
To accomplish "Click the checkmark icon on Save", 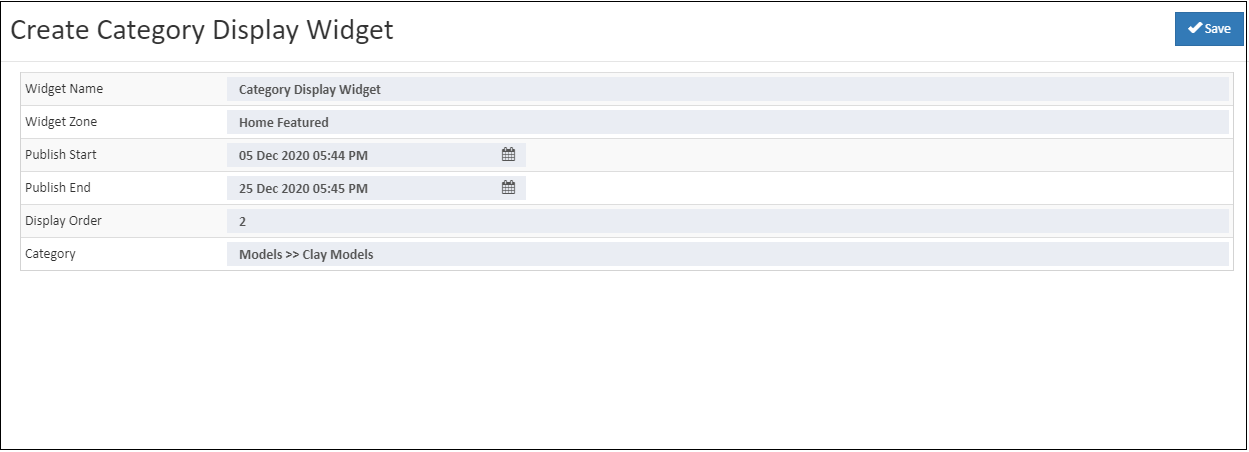I will (x=1194, y=29).
